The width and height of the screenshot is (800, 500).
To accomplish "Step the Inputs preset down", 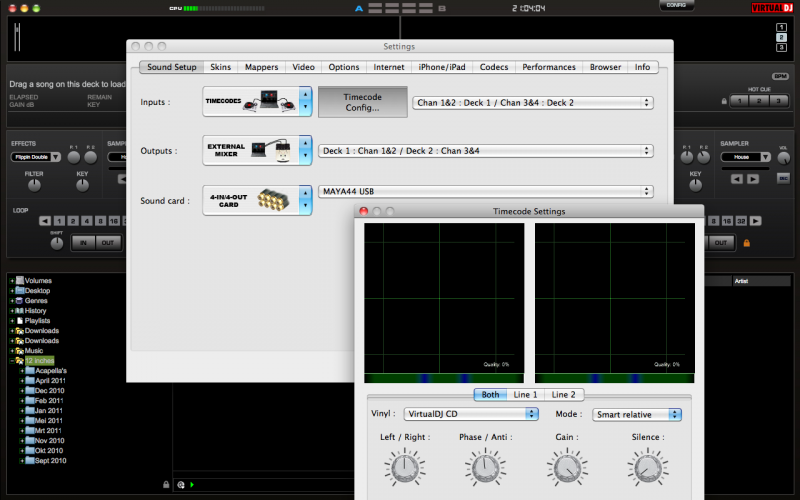I will (x=305, y=108).
